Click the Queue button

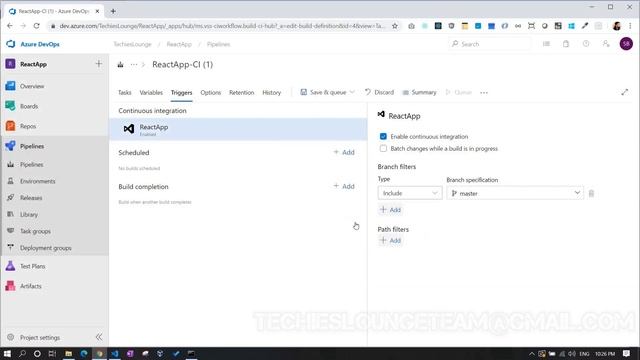point(459,92)
